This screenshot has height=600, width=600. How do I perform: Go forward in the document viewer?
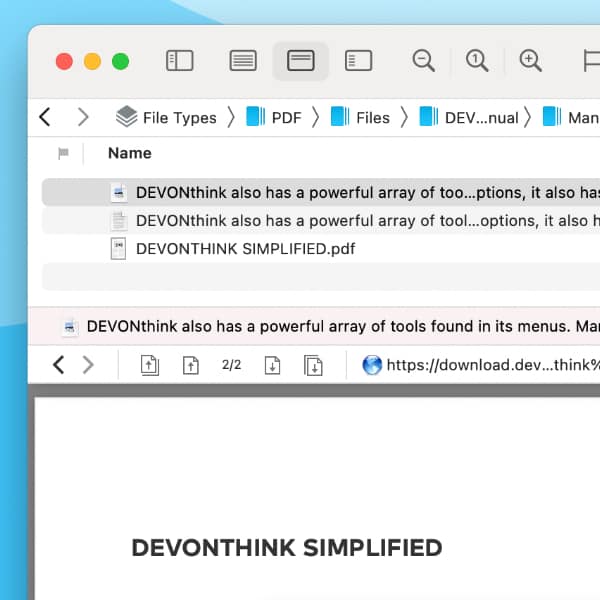point(88,364)
